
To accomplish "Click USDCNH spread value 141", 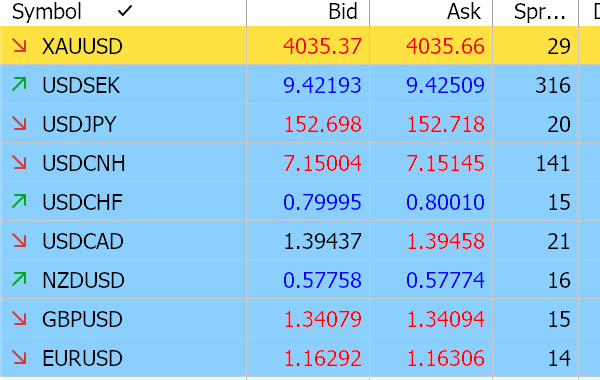I will [553, 163].
